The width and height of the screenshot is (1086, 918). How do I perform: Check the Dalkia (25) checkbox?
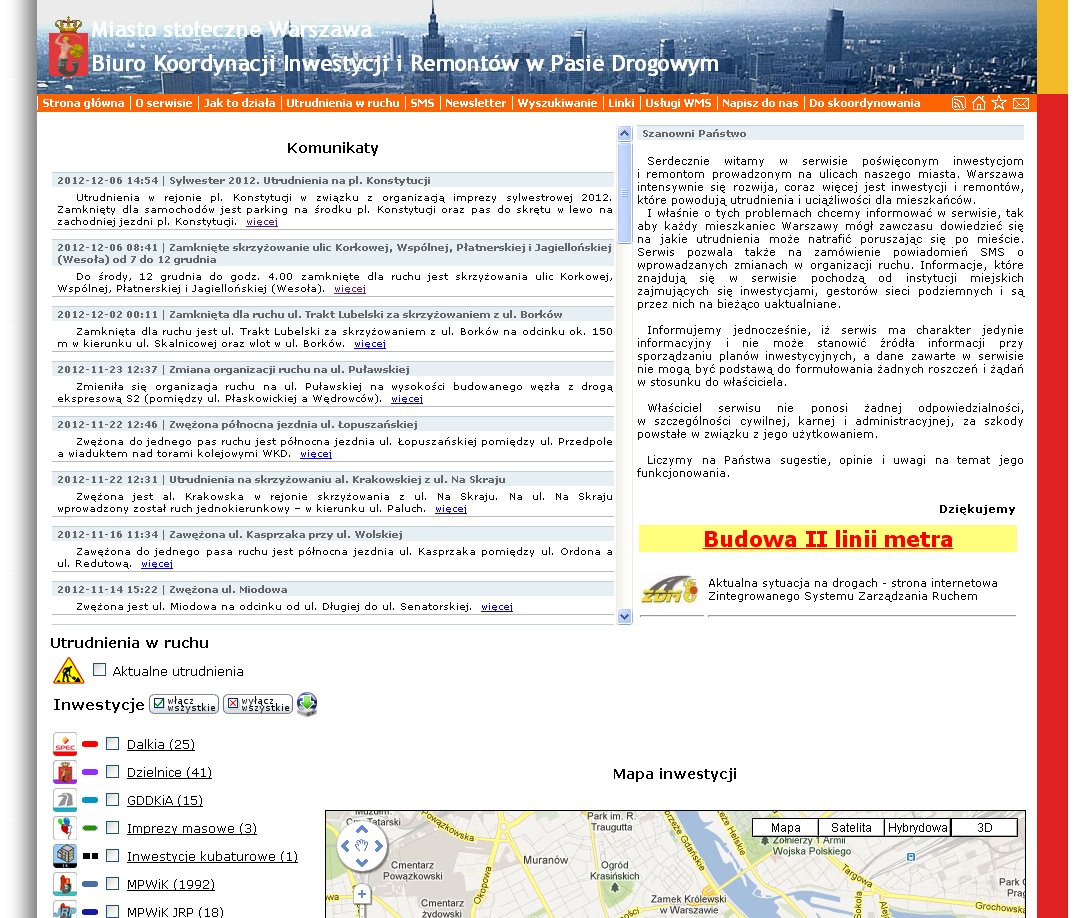[x=112, y=743]
